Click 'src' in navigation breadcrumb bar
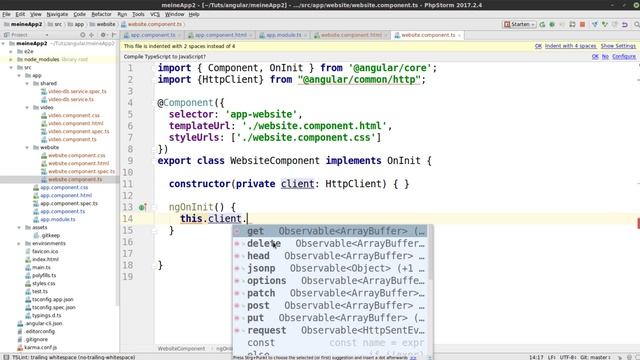The width and height of the screenshot is (640, 360). coord(58,24)
